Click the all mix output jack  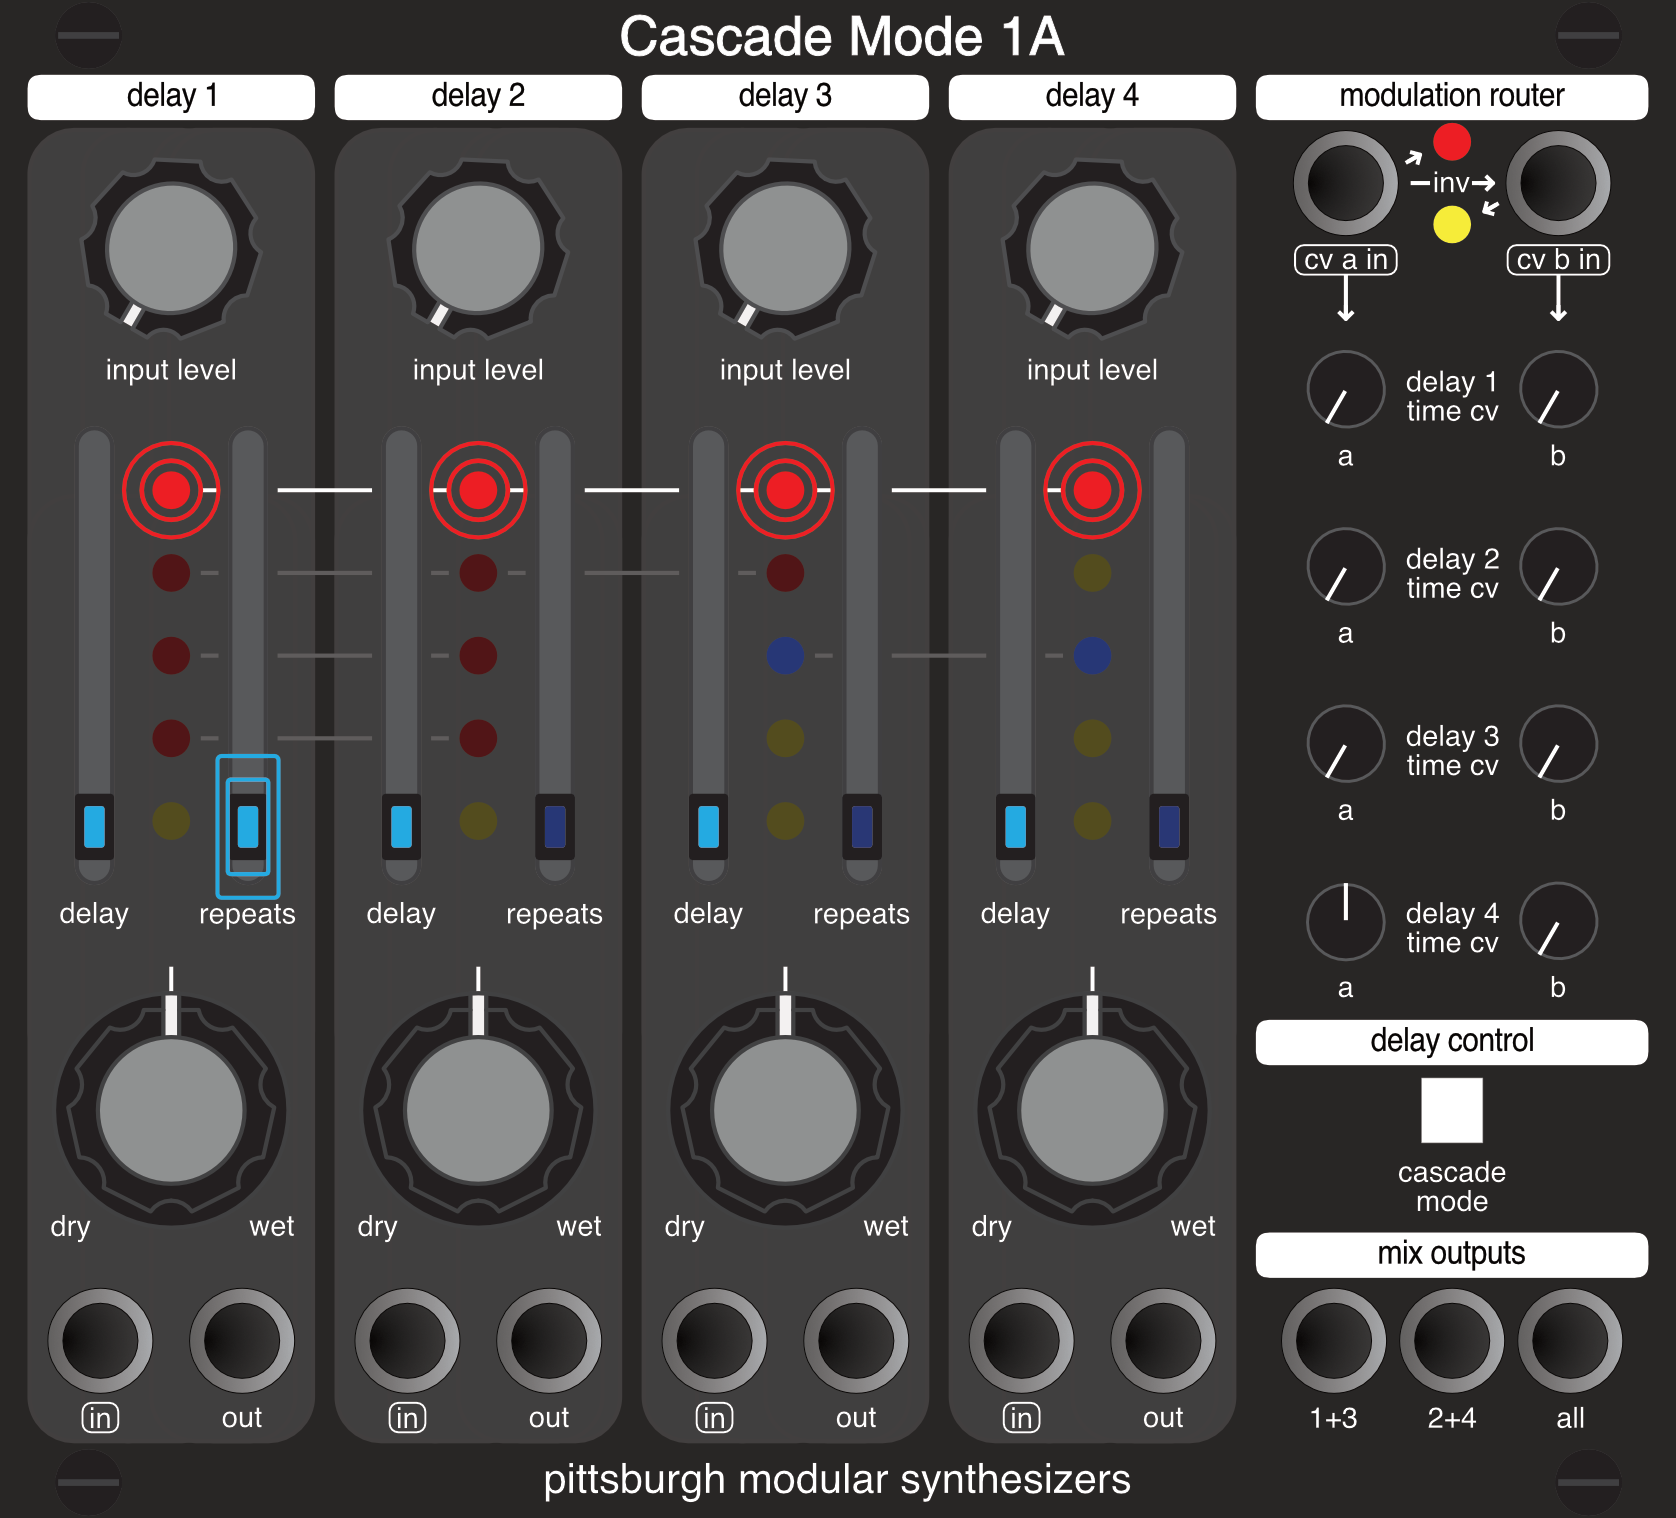pos(1570,1341)
